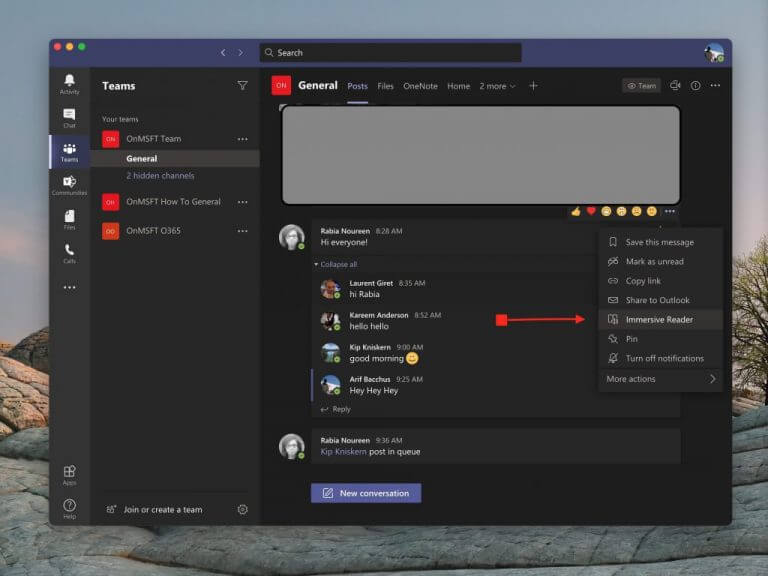This screenshot has height=576, width=768.
Task: Choose Copy link from menu
Action: click(660, 281)
